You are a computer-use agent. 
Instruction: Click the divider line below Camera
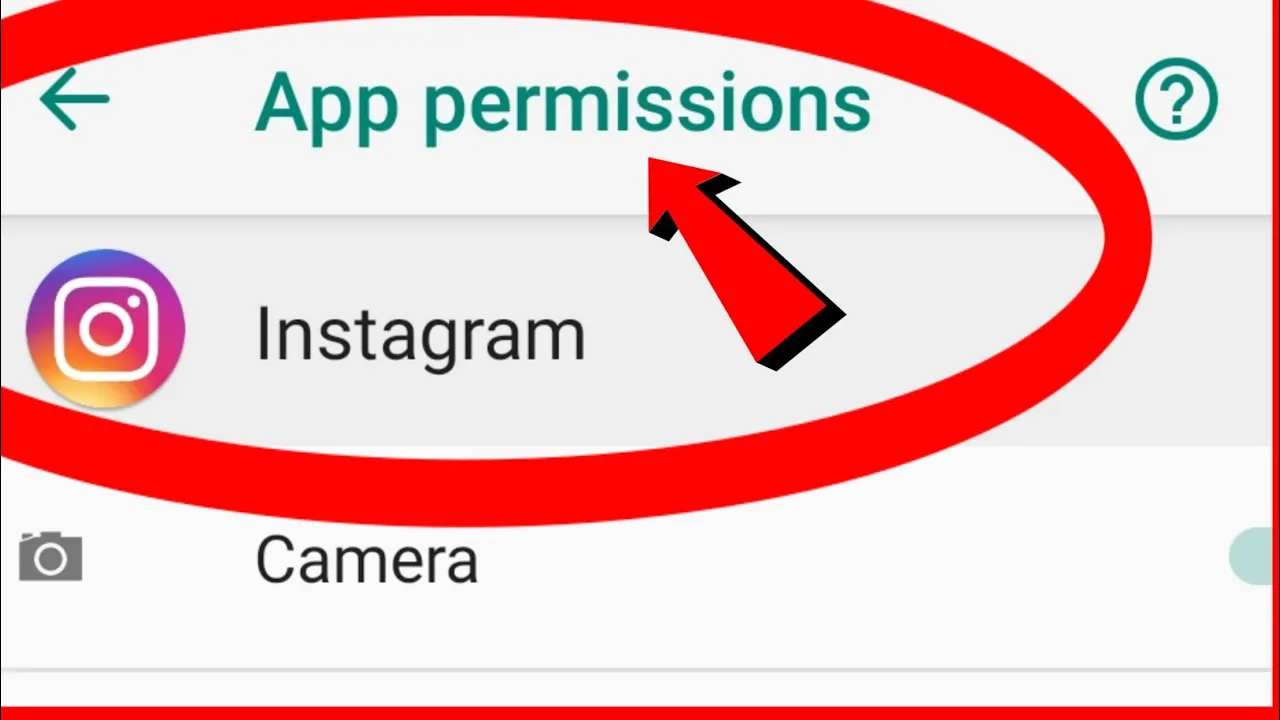click(640, 669)
